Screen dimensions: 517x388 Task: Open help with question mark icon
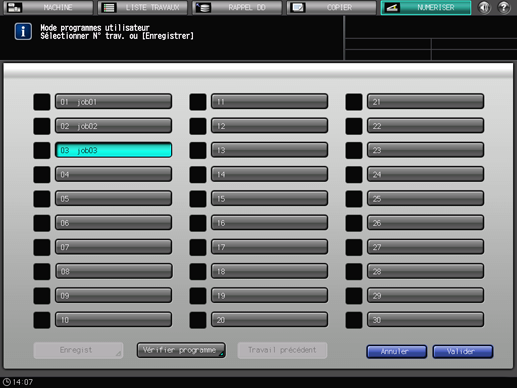pyautogui.click(x=504, y=7)
